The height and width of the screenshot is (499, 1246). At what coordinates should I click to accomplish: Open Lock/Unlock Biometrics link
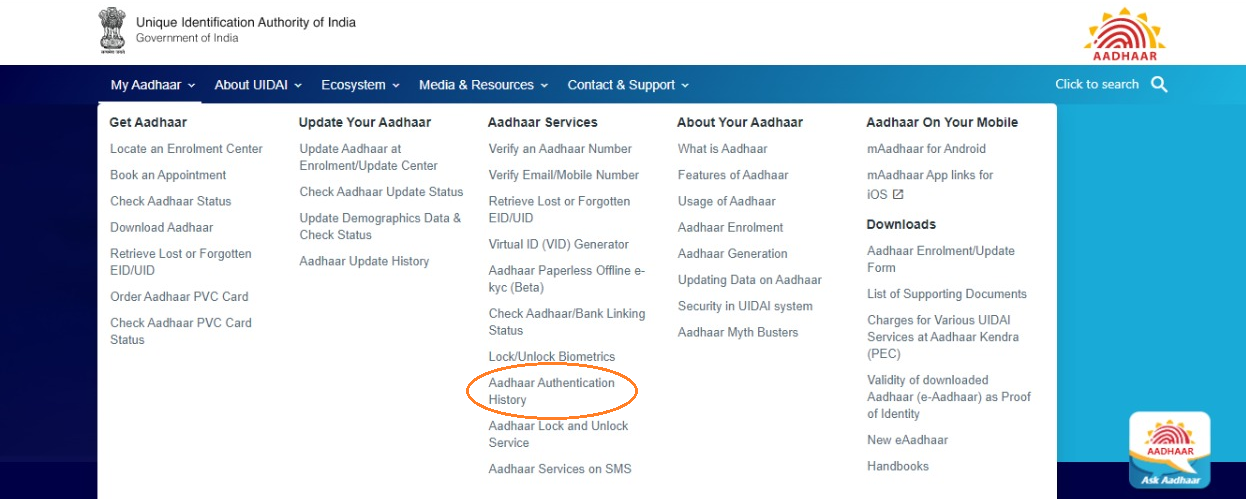click(551, 357)
